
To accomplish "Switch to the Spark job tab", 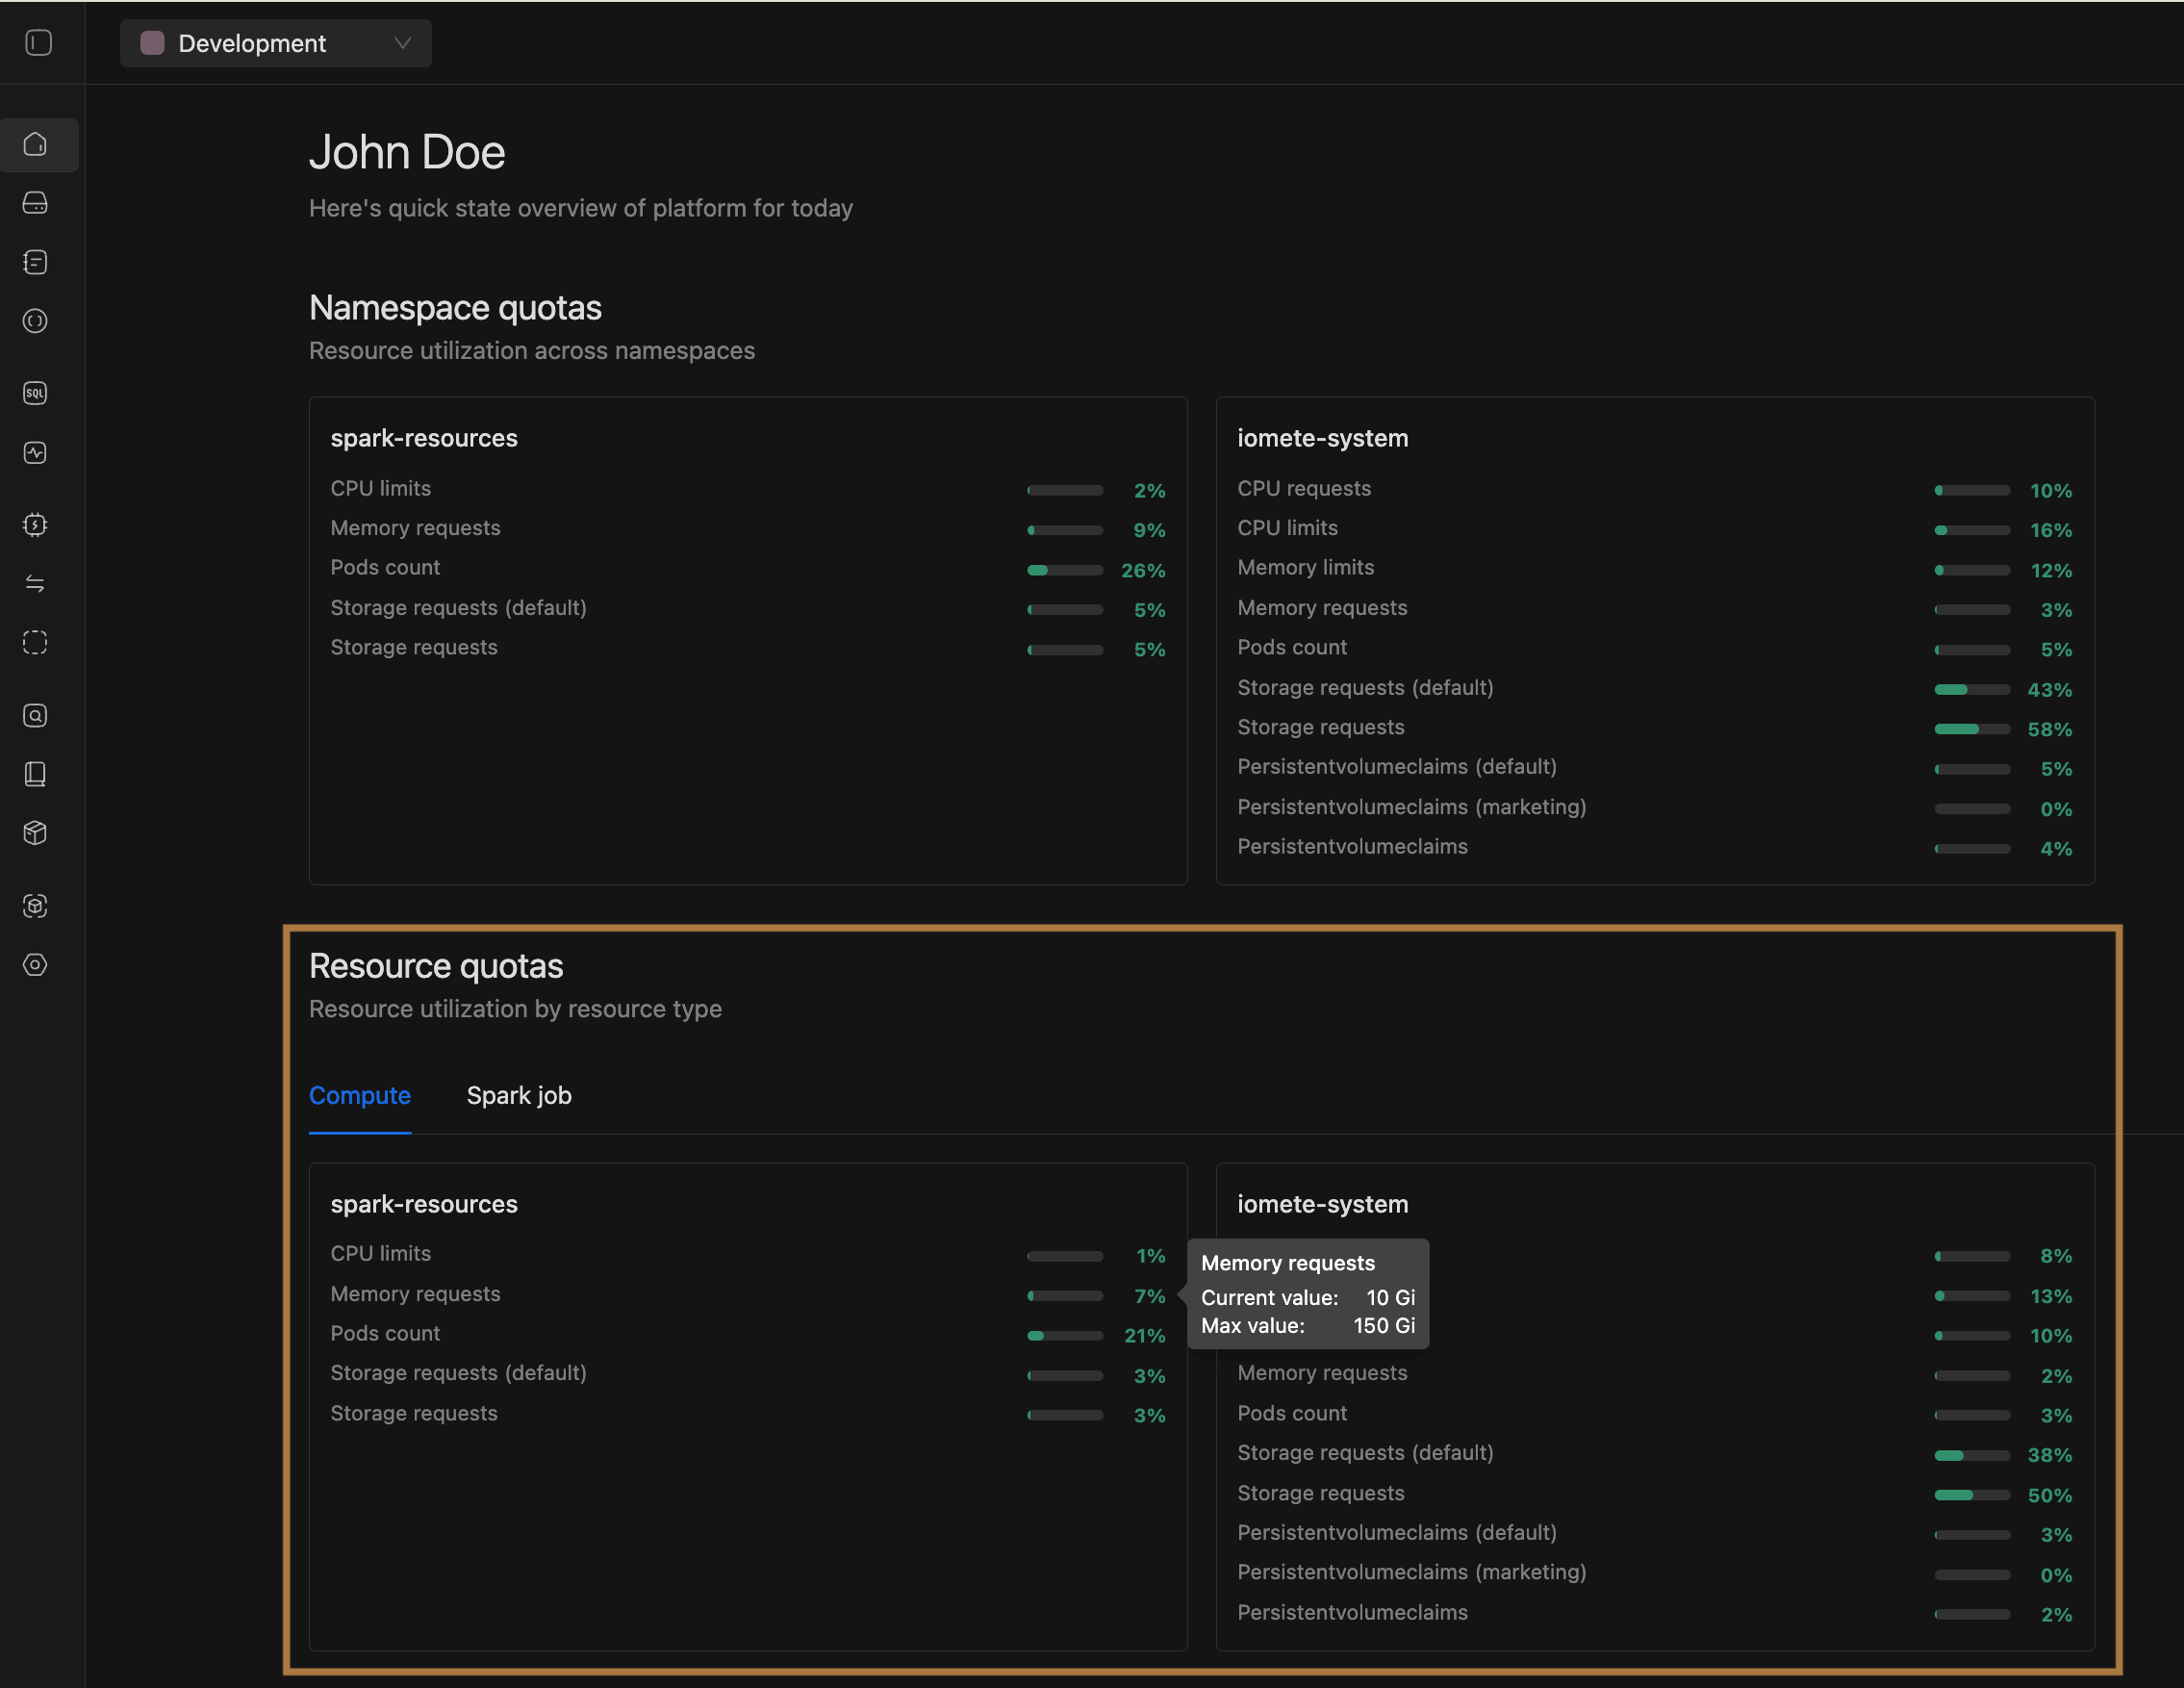I will pos(519,1096).
